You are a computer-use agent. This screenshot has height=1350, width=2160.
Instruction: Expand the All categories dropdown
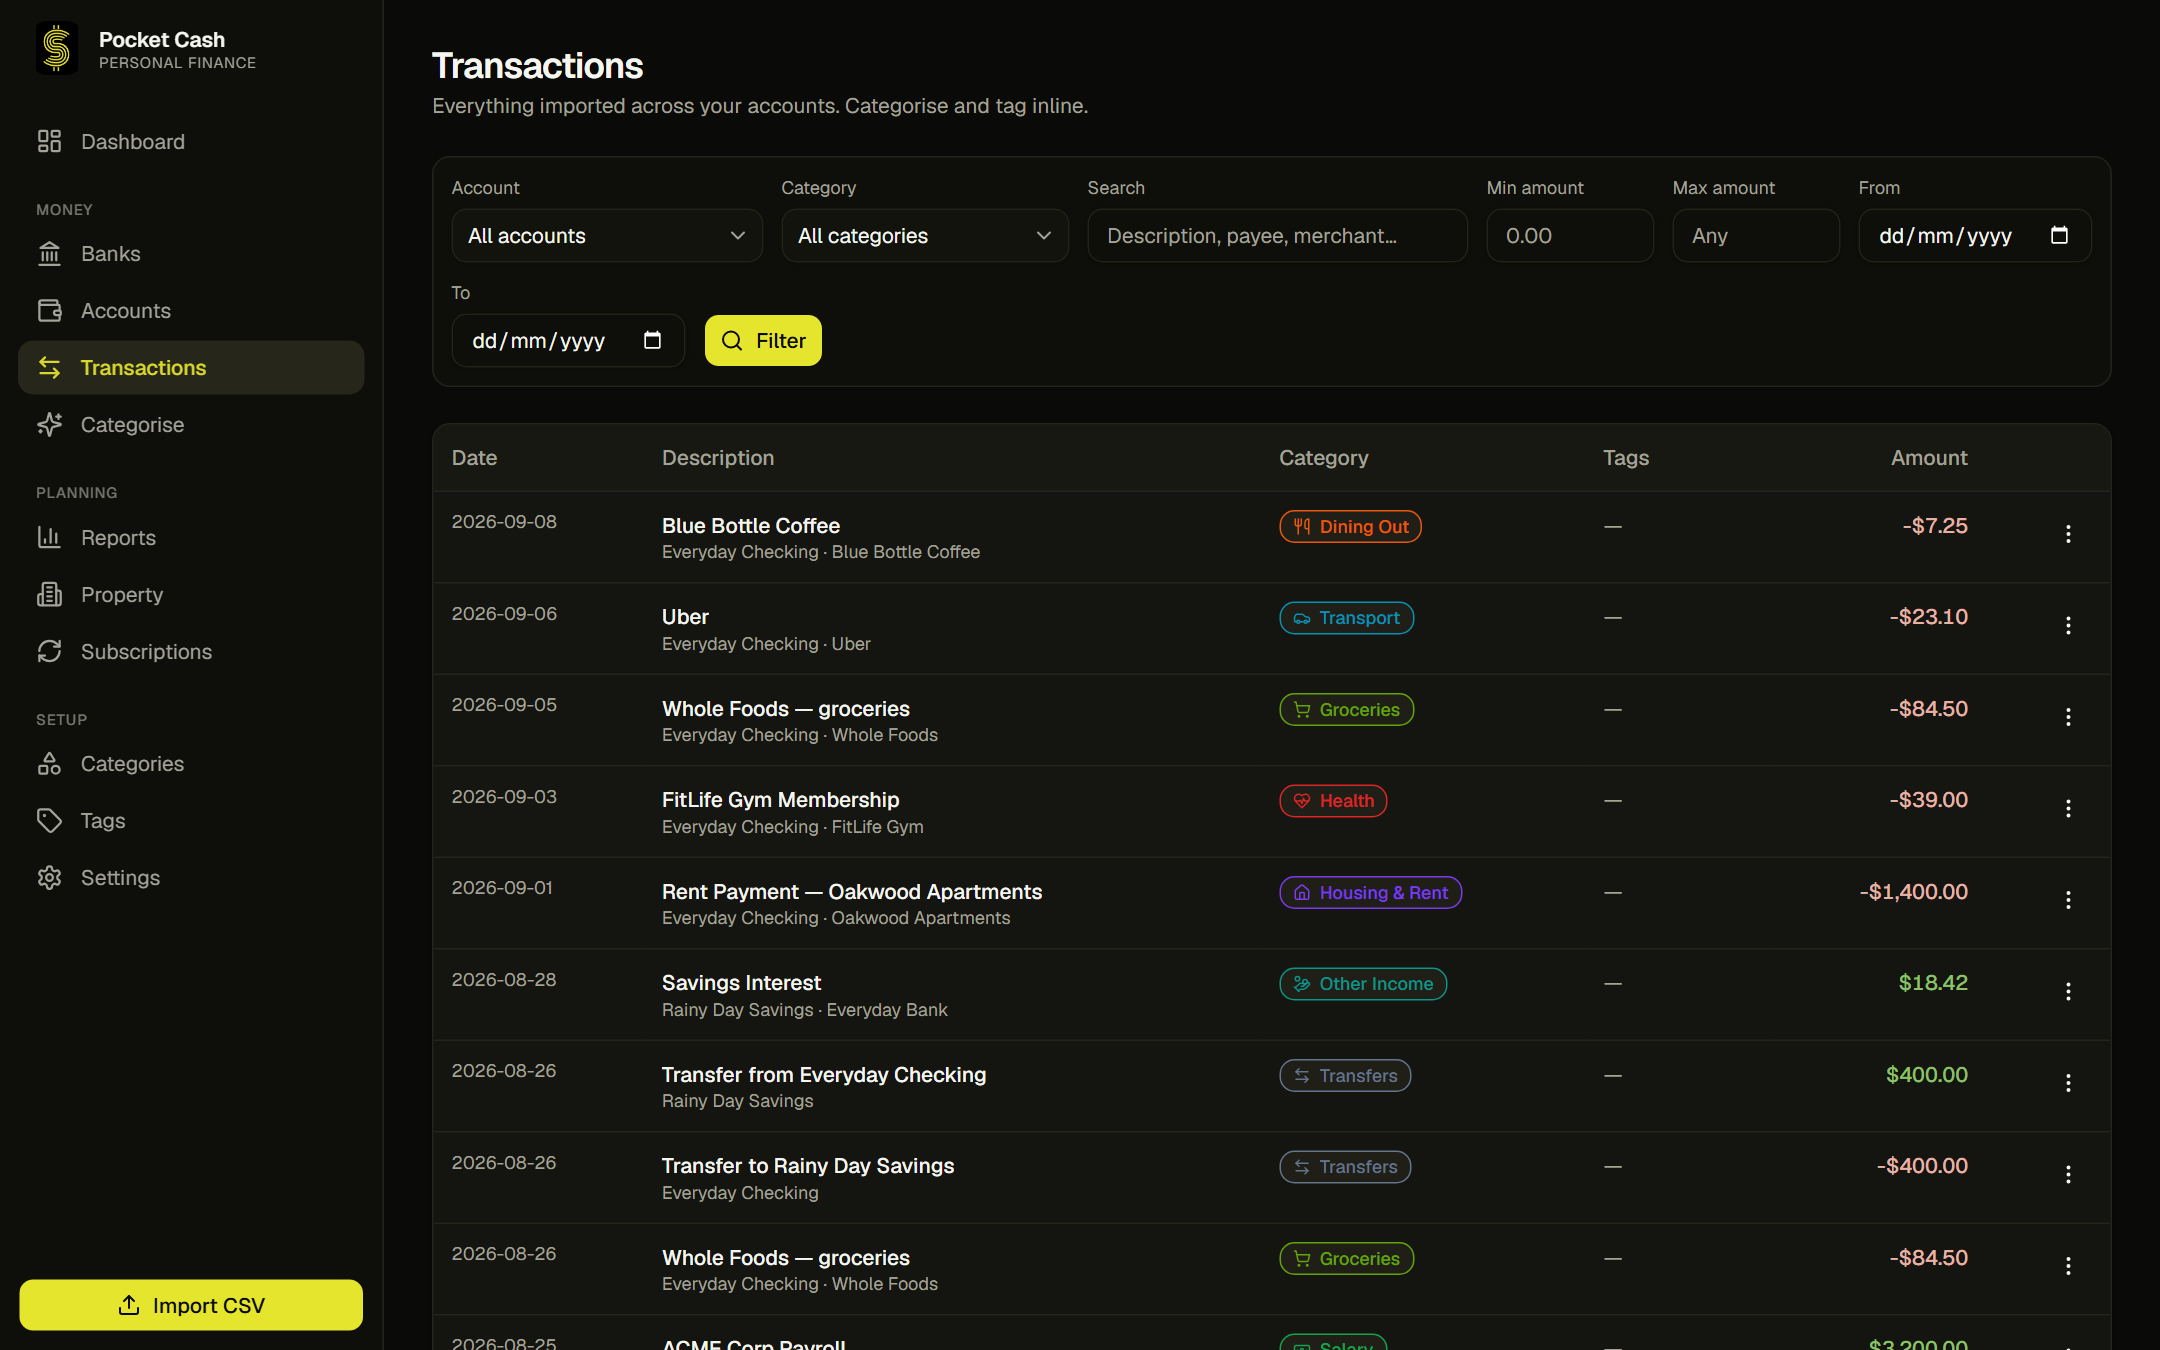(x=925, y=236)
